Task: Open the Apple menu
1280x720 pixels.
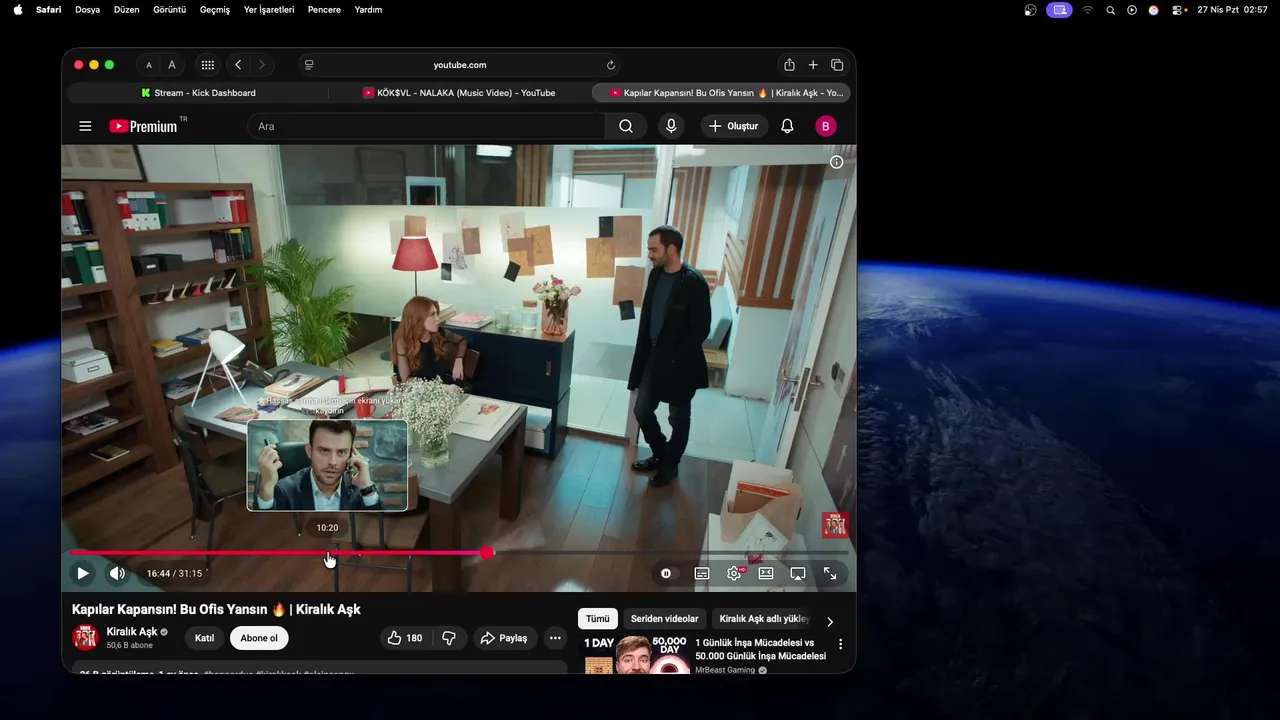Action: coord(17,9)
